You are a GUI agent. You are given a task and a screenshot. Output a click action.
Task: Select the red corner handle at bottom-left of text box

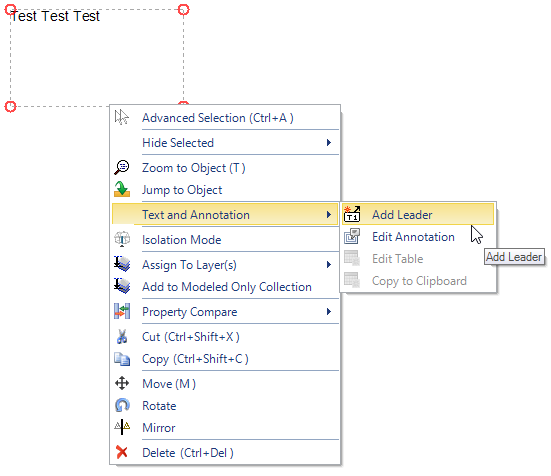click(10, 106)
